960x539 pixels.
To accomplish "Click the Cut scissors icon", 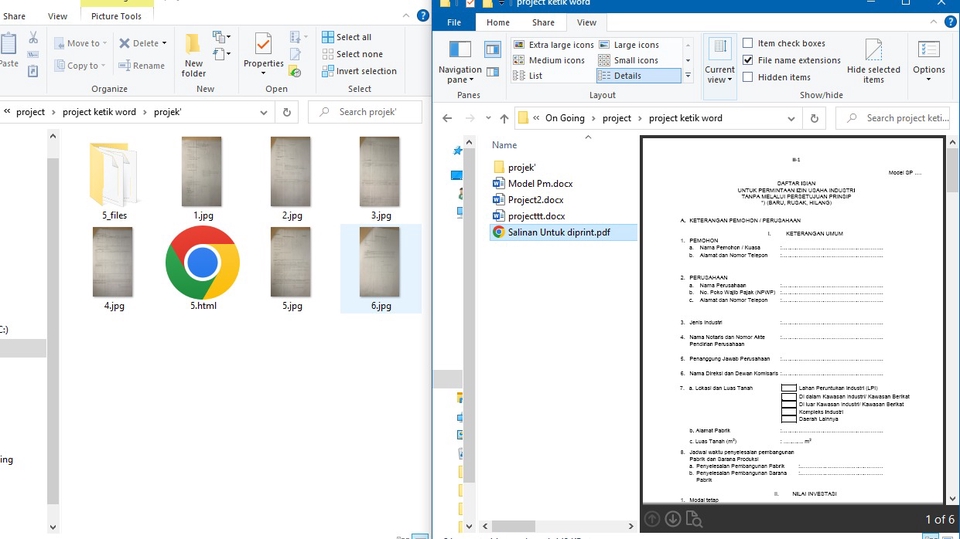I will (x=33, y=38).
